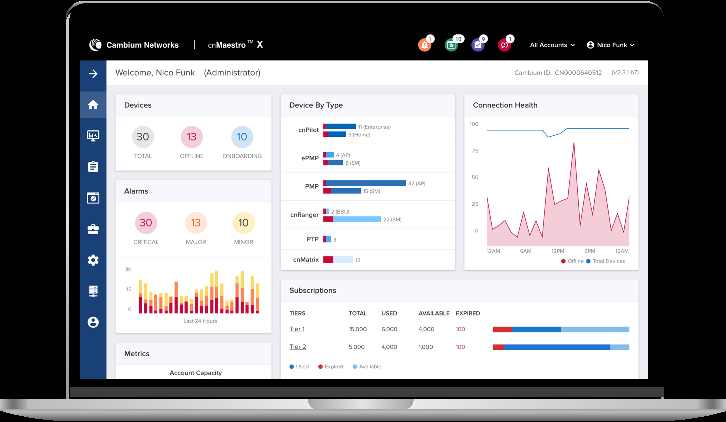726x422 pixels.
Task: Click the green notification icon with badge 10
Action: (452, 45)
